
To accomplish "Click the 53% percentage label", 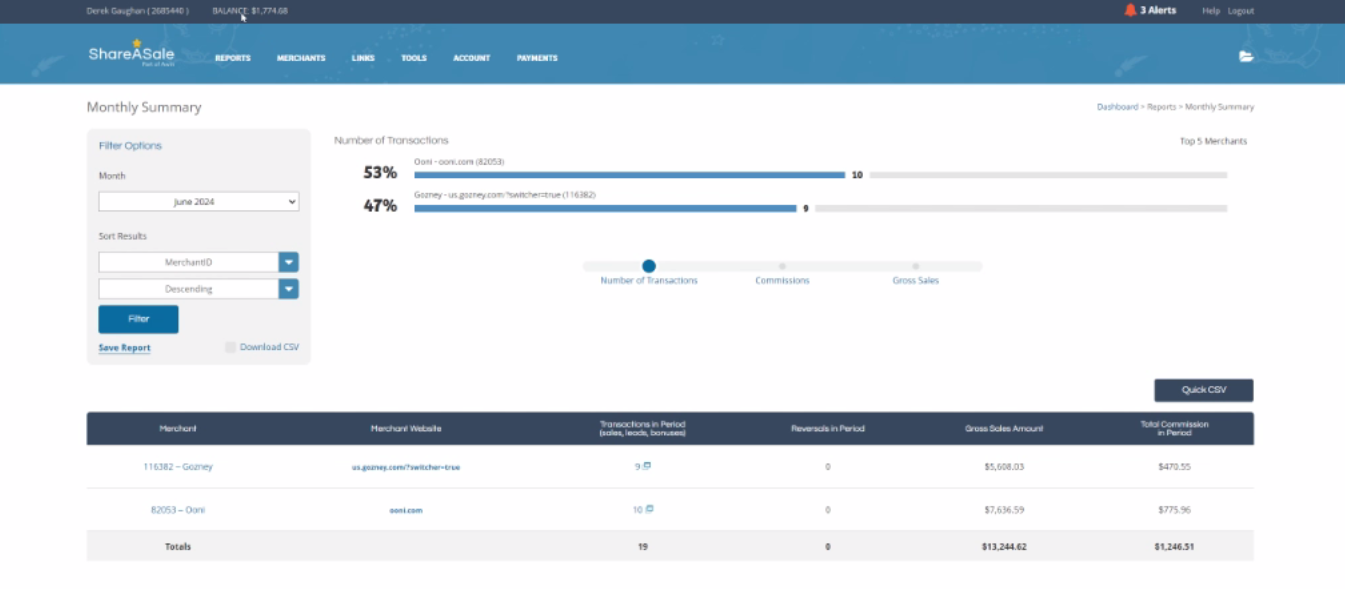I will tap(380, 173).
